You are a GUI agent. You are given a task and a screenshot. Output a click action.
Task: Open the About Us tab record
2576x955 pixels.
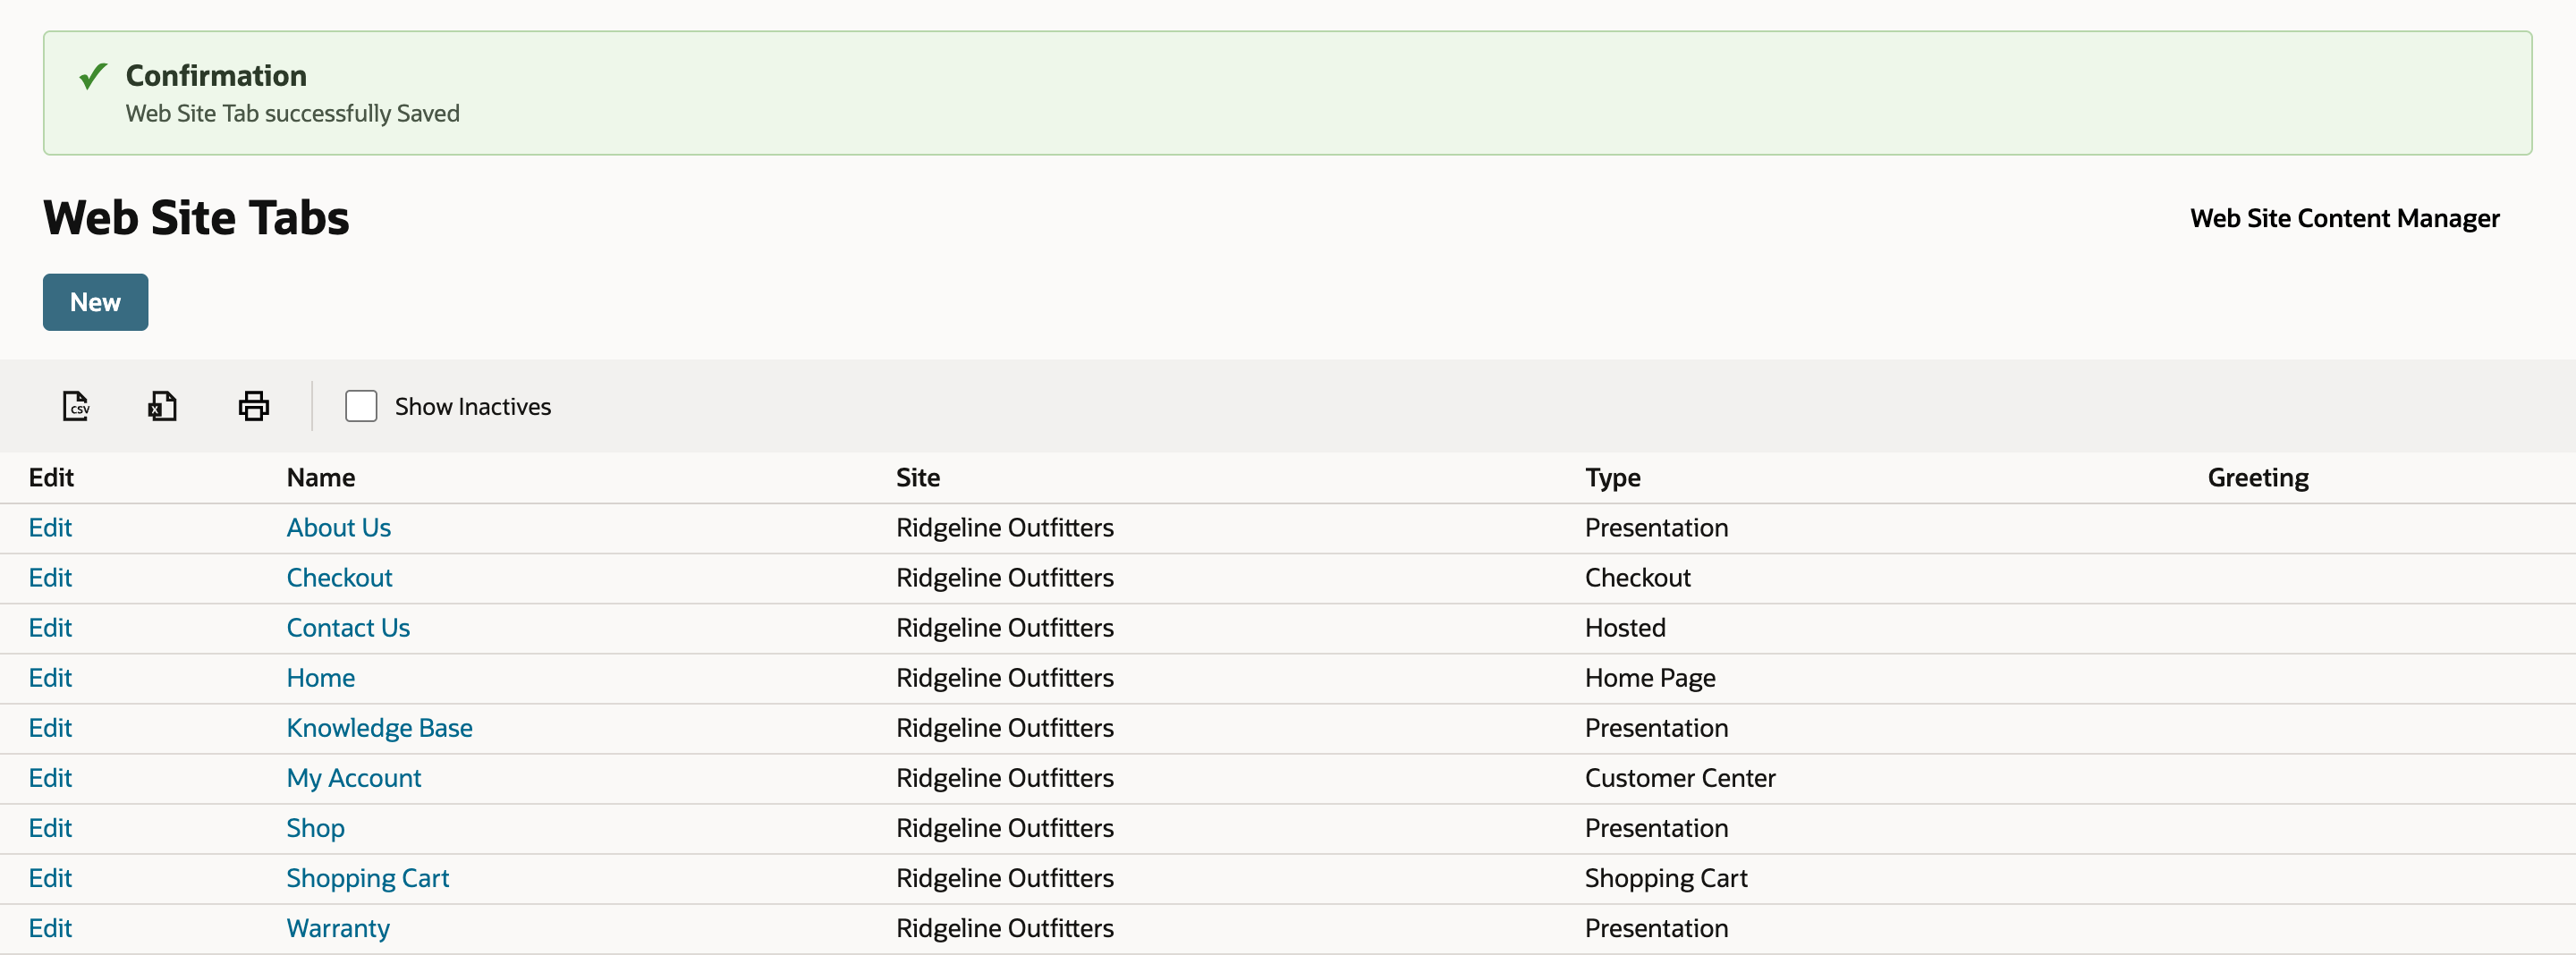point(338,527)
